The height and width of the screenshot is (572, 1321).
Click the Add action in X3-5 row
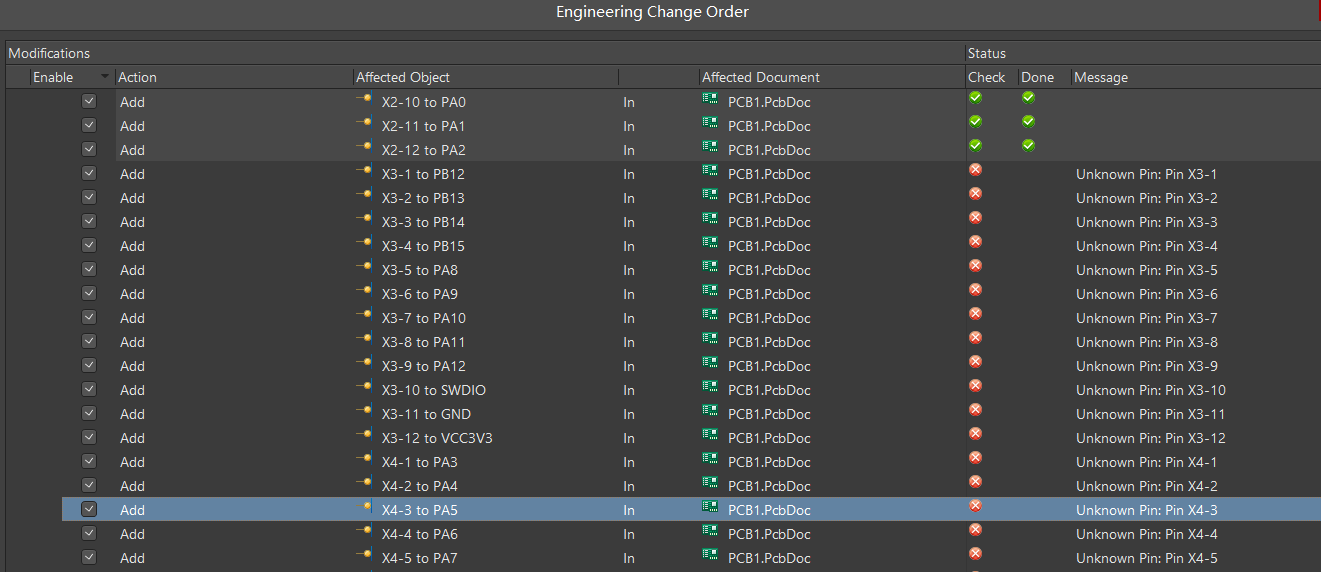pos(132,270)
